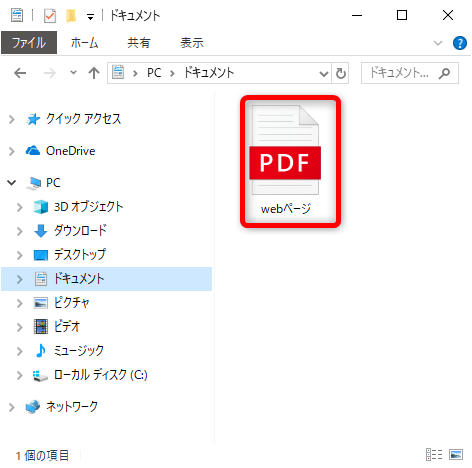Expand the クイック アクセス tree node
The width and height of the screenshot is (472, 468).
click(12, 119)
